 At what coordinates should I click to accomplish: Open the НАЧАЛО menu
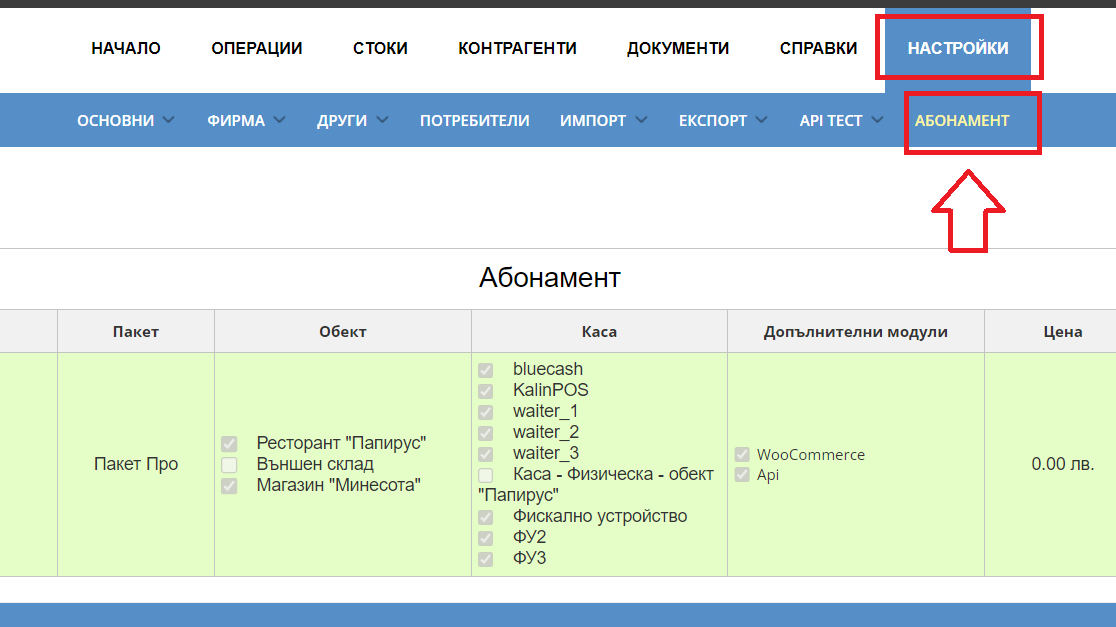[126, 48]
